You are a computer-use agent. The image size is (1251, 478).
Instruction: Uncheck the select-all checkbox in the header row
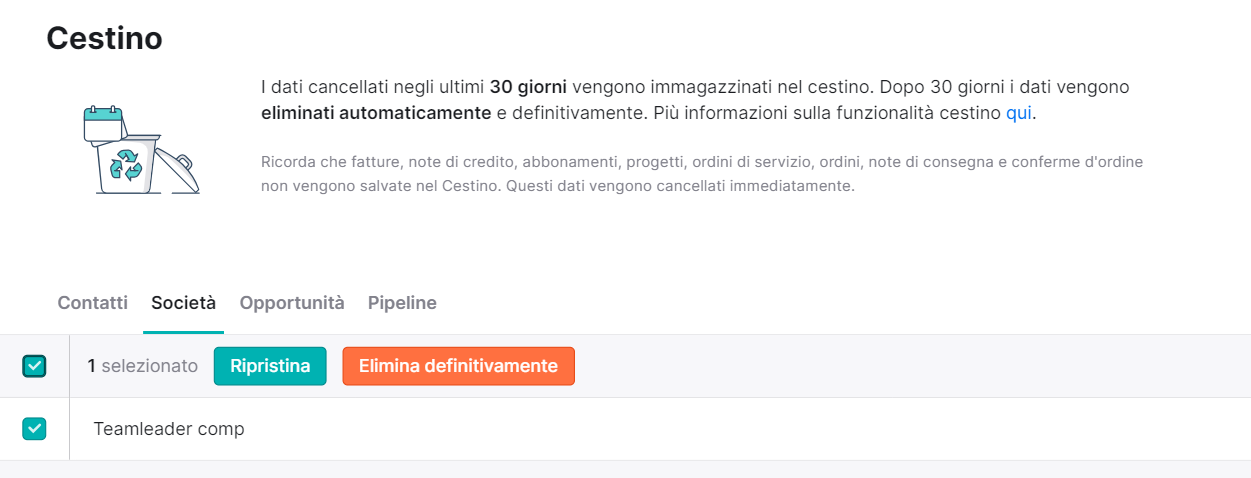(x=34, y=366)
